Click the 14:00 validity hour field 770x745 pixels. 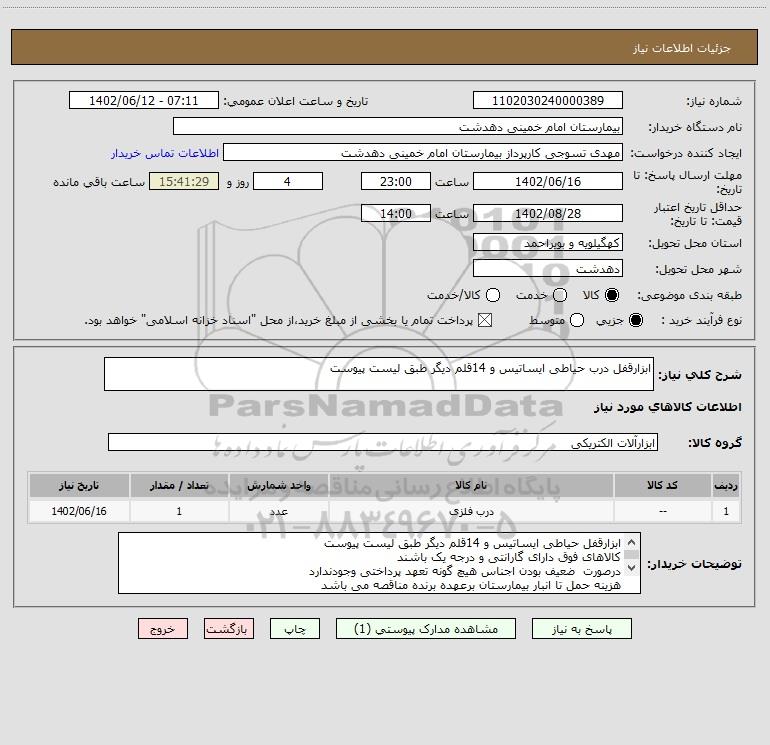396,213
